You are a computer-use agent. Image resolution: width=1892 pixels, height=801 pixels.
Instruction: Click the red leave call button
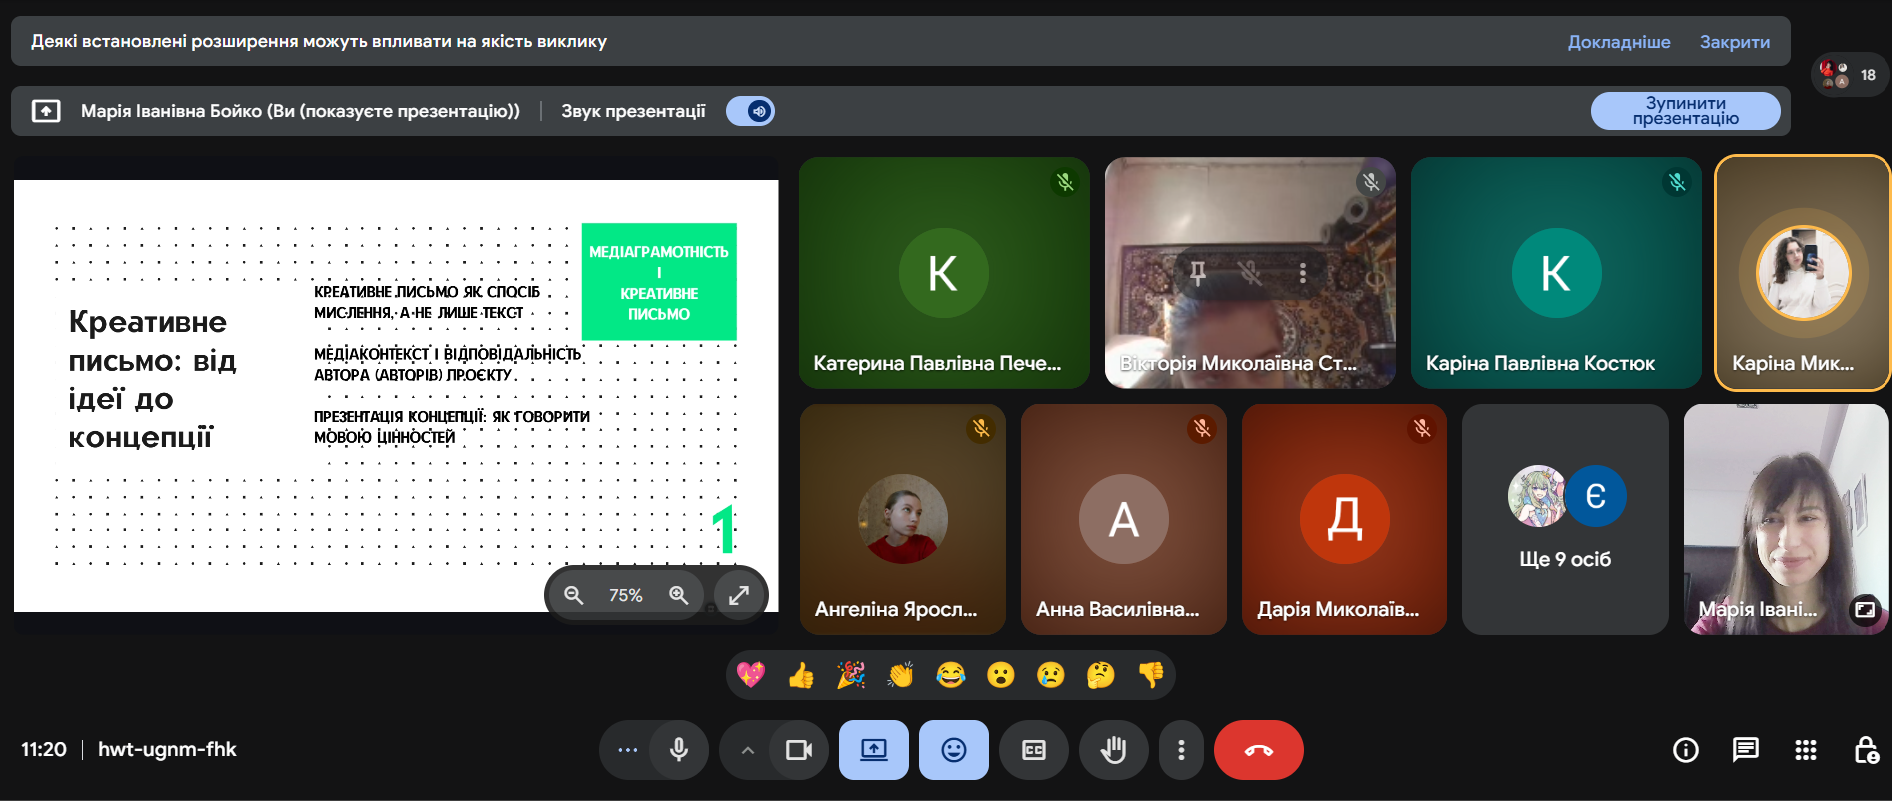coord(1258,750)
